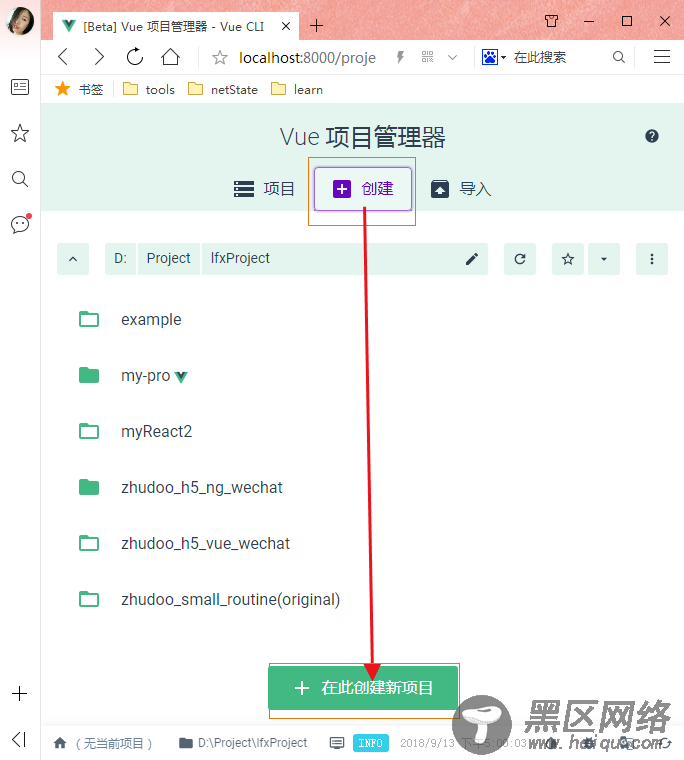Open the tools bookmark folder
The image size is (684, 760).
coord(148,89)
